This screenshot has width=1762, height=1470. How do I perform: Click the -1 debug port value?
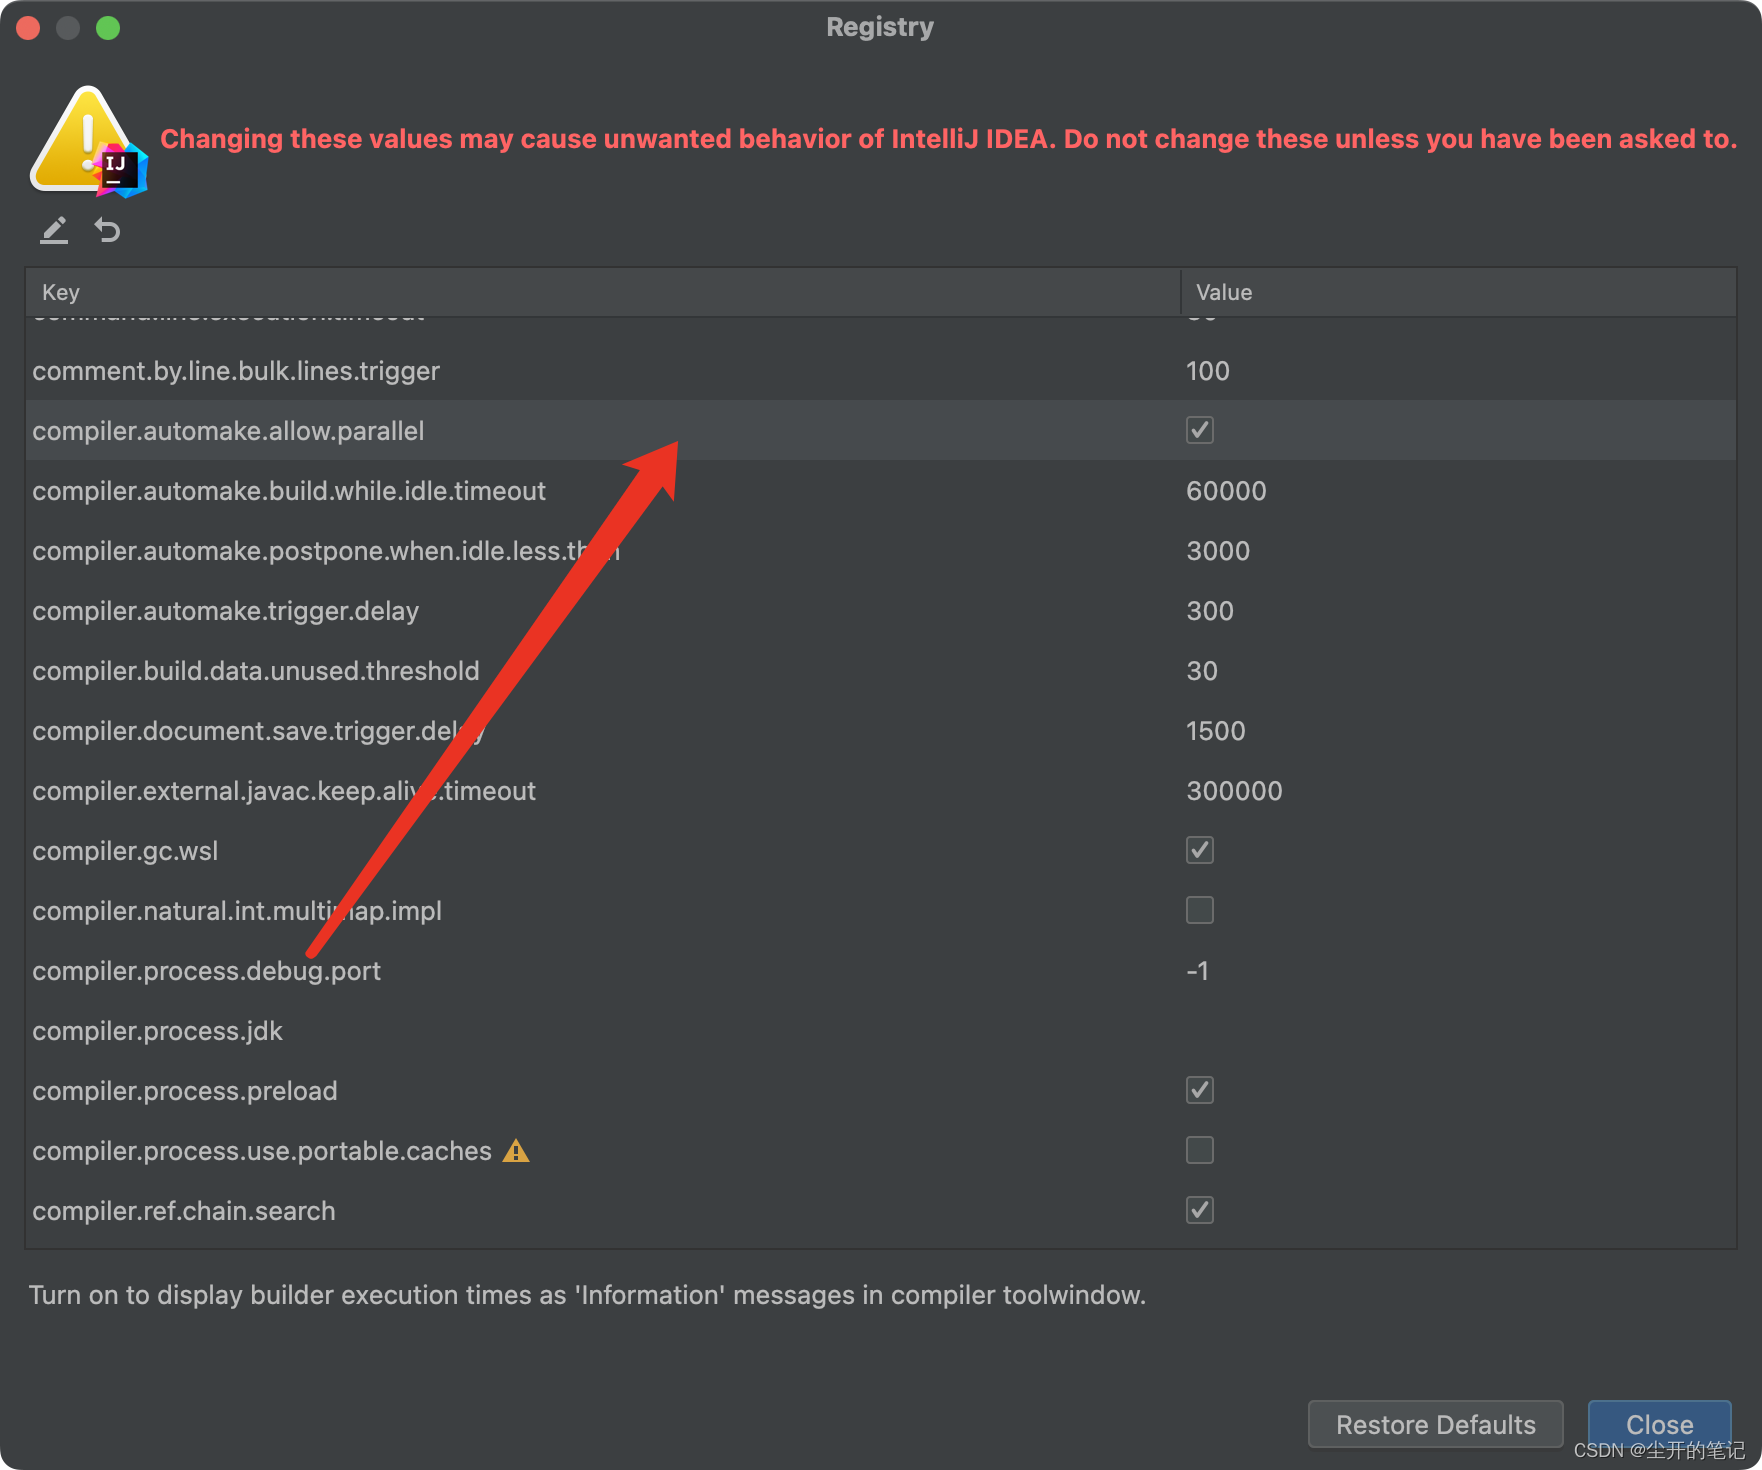tap(1197, 971)
